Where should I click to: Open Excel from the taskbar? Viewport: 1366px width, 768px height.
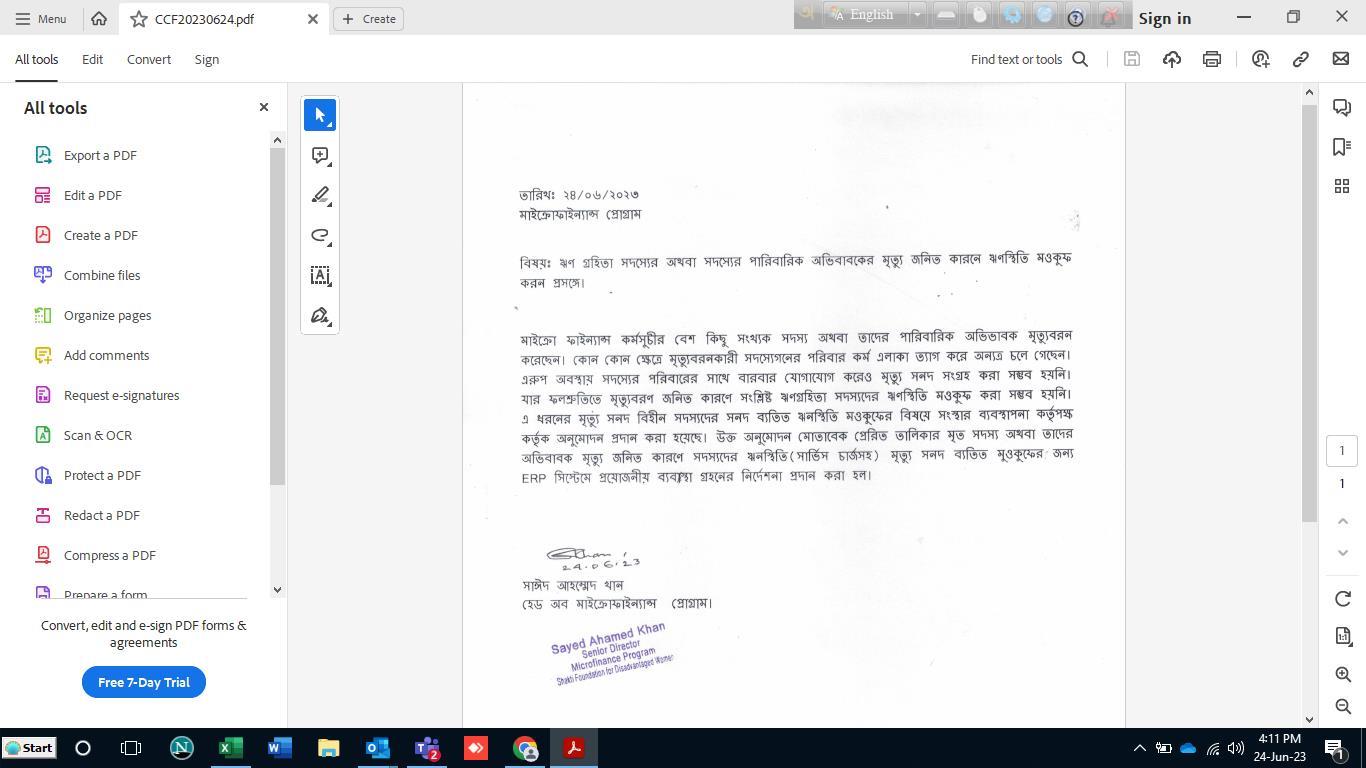(x=231, y=748)
